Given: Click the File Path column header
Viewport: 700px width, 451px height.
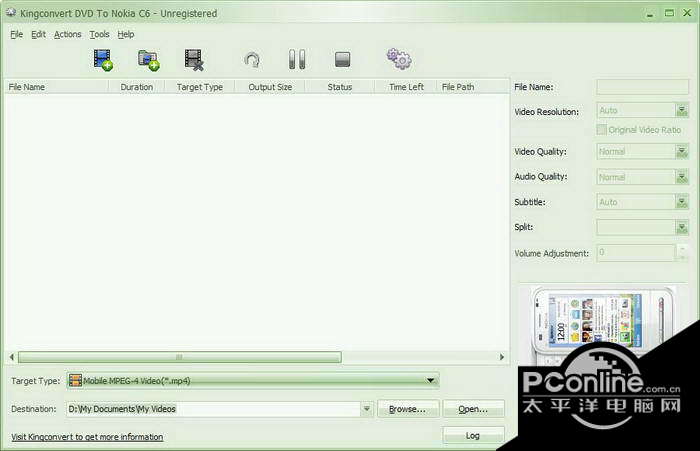Looking at the screenshot, I should point(473,87).
